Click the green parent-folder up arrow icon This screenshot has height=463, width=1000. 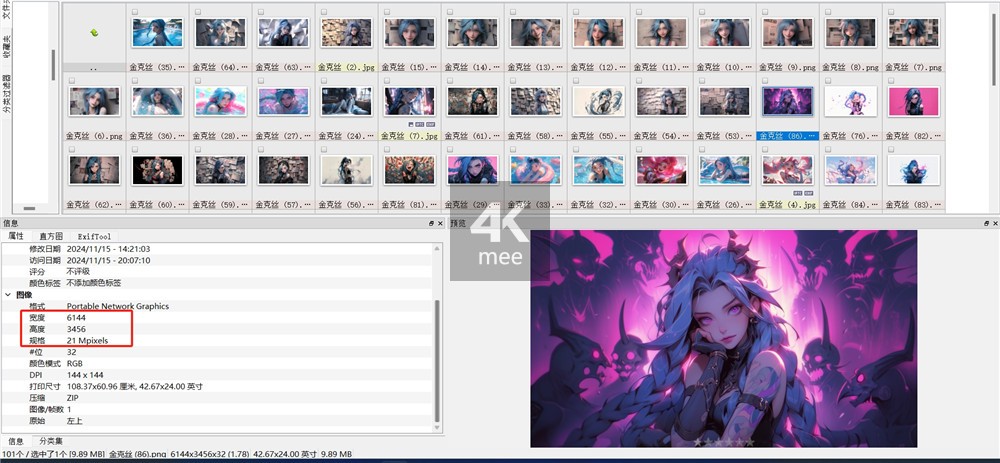pos(94,33)
